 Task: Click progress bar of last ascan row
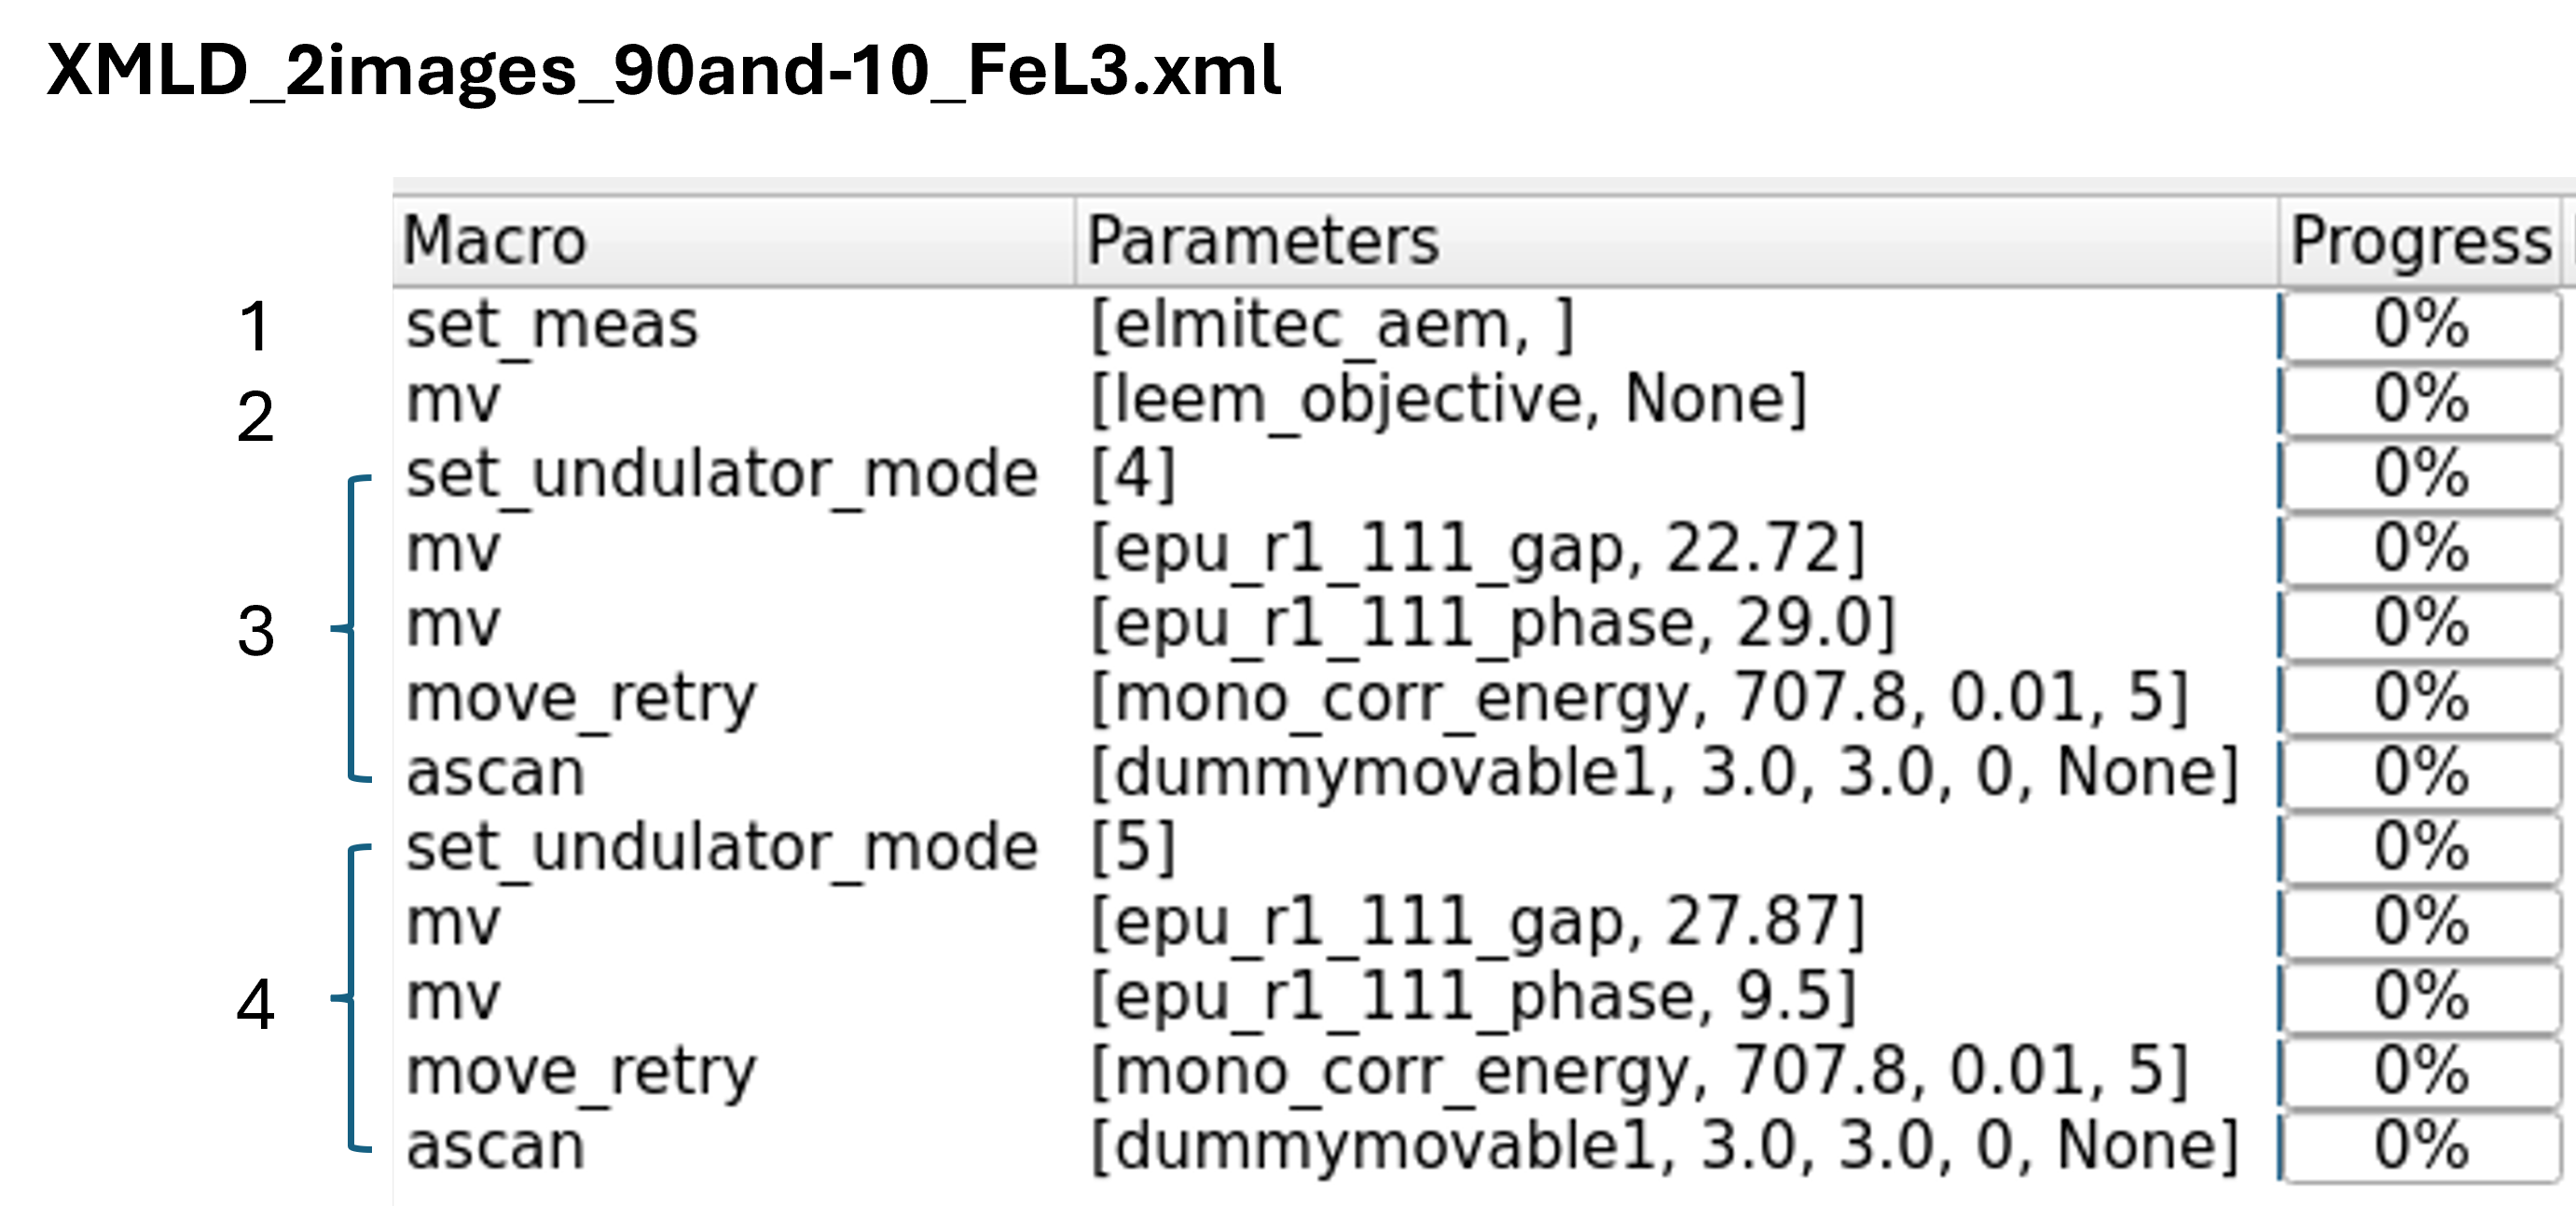coord(2420,1146)
